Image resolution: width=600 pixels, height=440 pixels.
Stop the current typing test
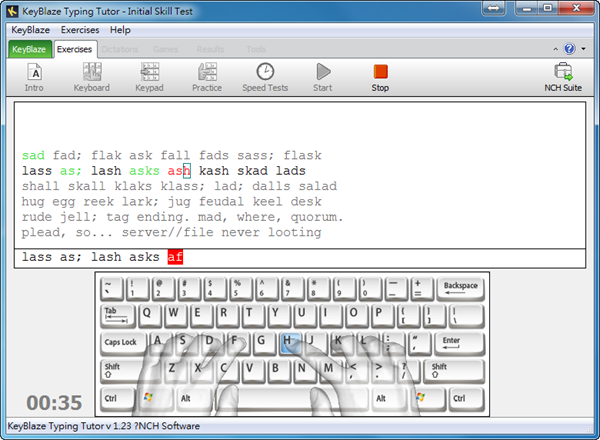click(380, 77)
